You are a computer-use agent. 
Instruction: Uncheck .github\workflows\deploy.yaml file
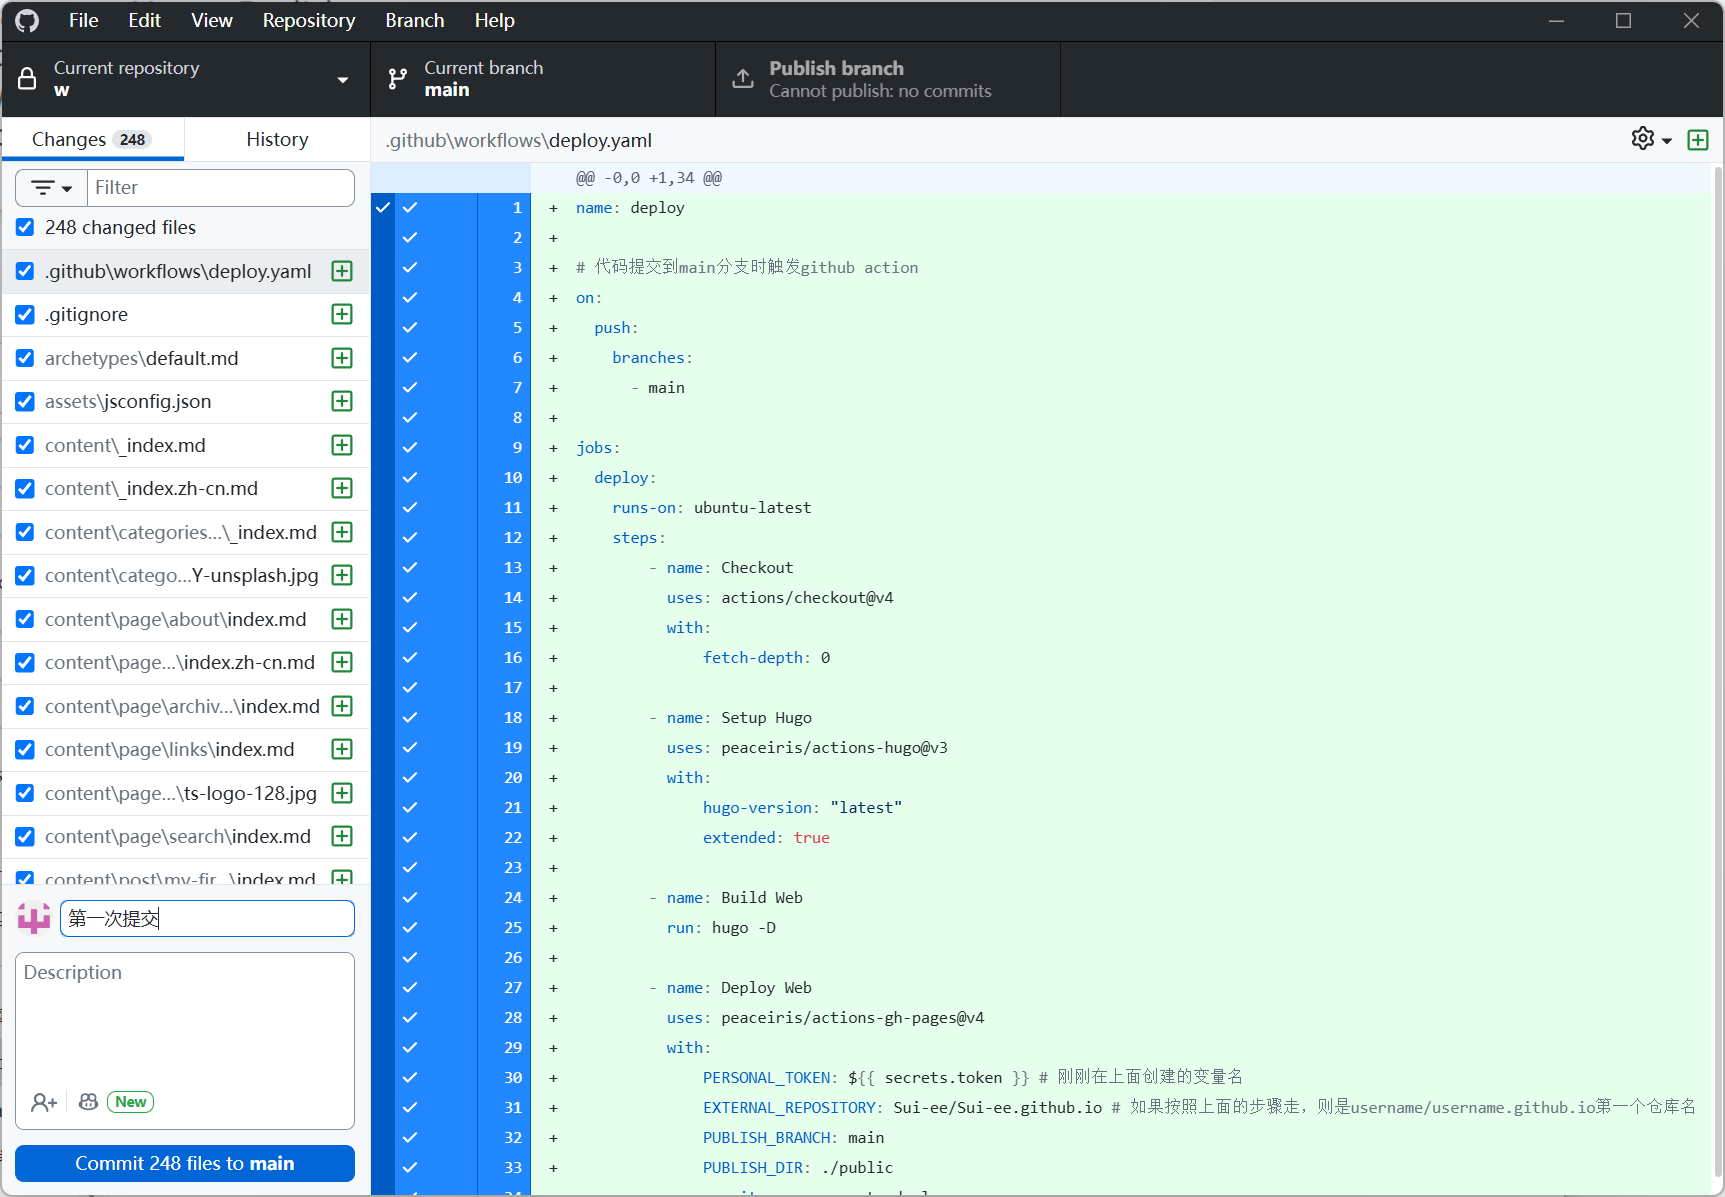25,271
